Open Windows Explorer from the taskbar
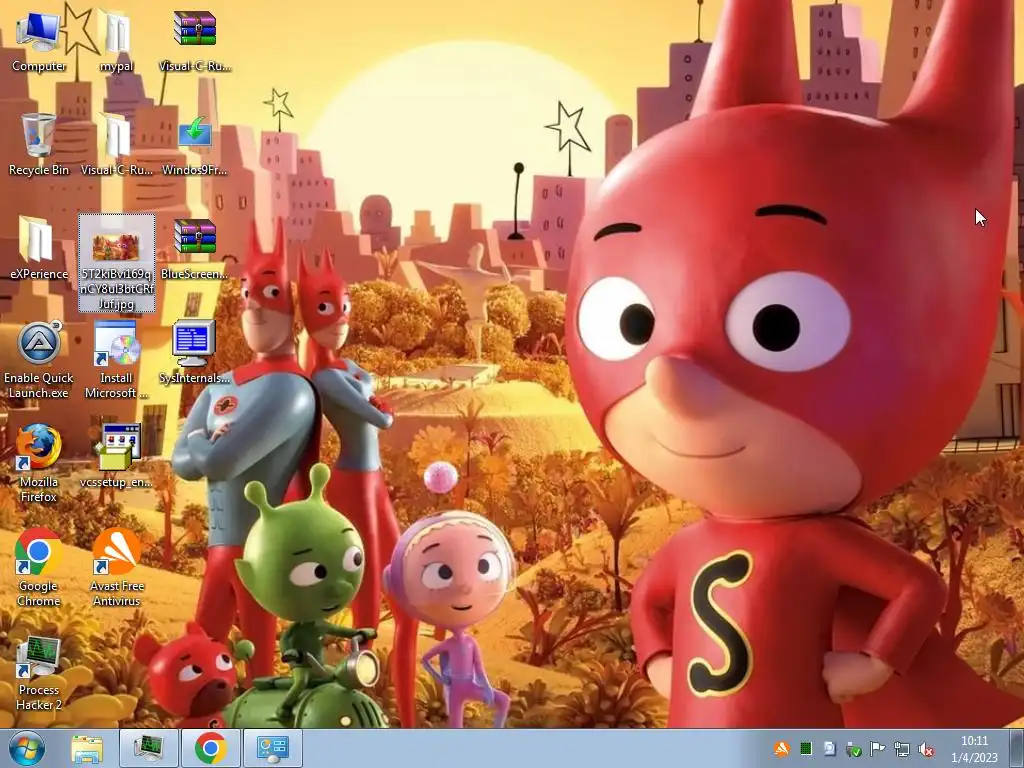This screenshot has height=768, width=1024. [x=87, y=749]
